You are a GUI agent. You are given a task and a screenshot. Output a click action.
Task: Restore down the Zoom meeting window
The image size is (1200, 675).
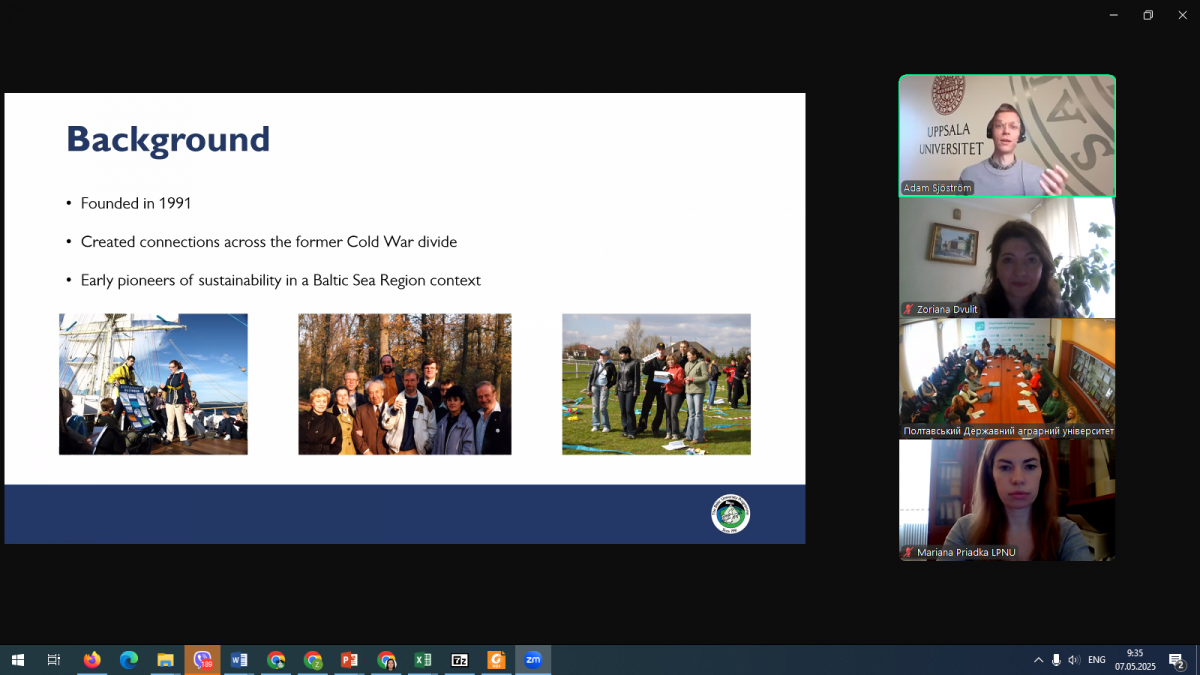[1148, 15]
